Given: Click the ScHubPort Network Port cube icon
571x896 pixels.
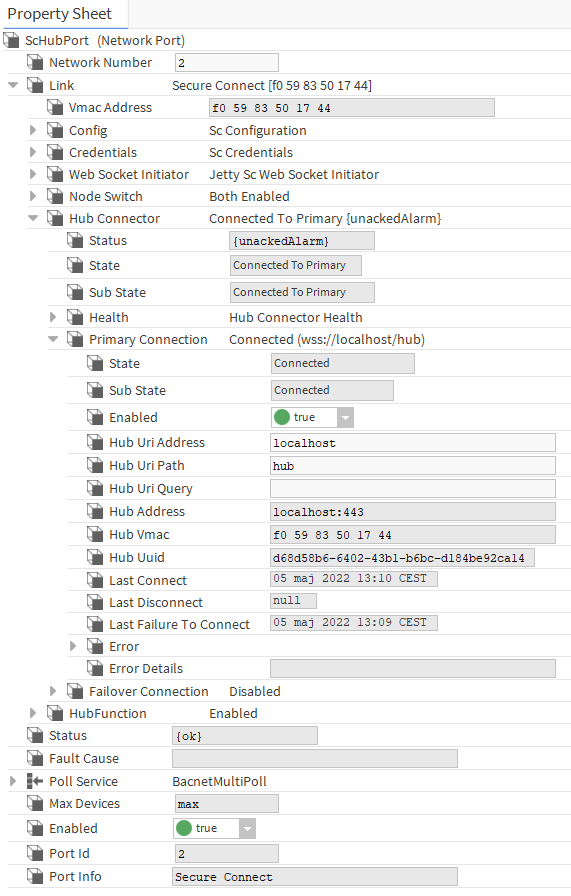Looking at the screenshot, I should [11, 40].
